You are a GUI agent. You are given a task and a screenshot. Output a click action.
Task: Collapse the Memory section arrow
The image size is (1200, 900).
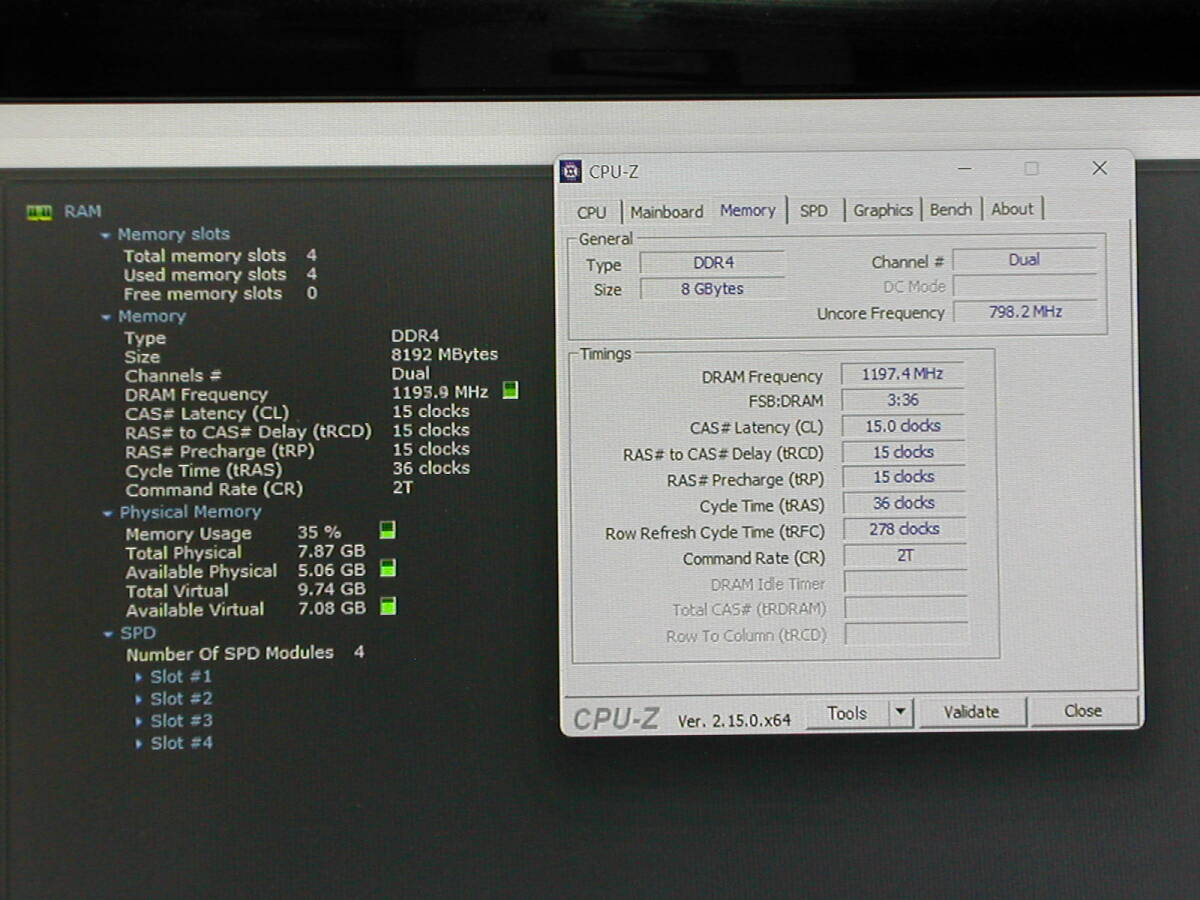pyautogui.click(x=108, y=317)
